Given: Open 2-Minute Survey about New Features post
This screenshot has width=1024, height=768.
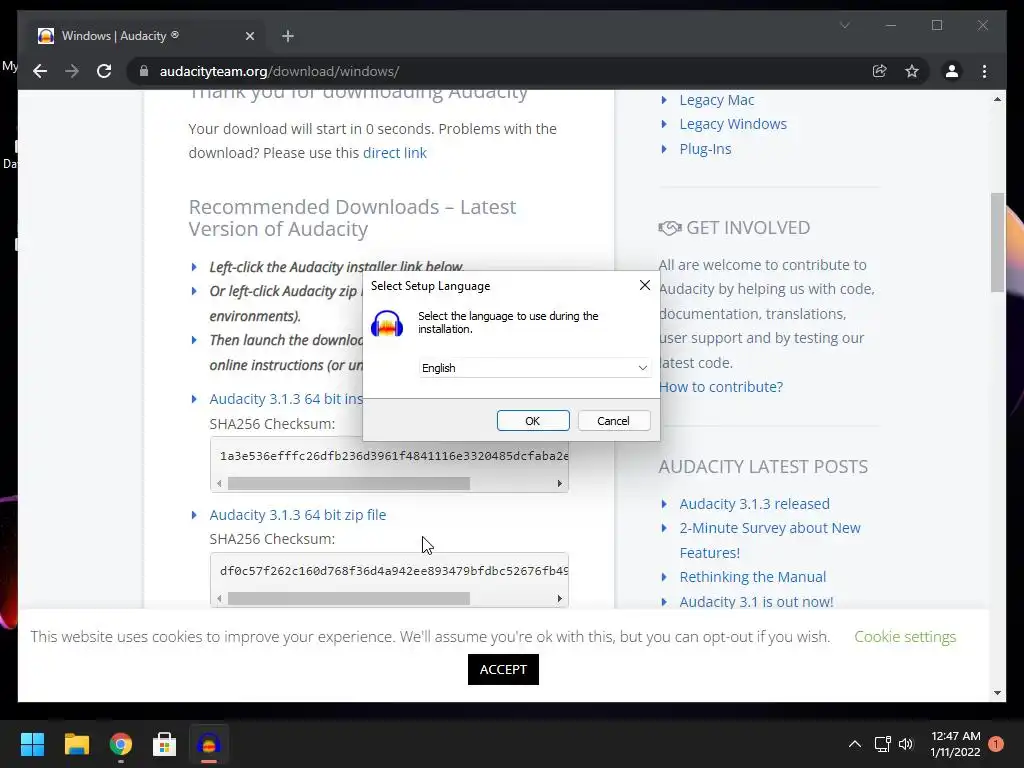Looking at the screenshot, I should [x=770, y=540].
